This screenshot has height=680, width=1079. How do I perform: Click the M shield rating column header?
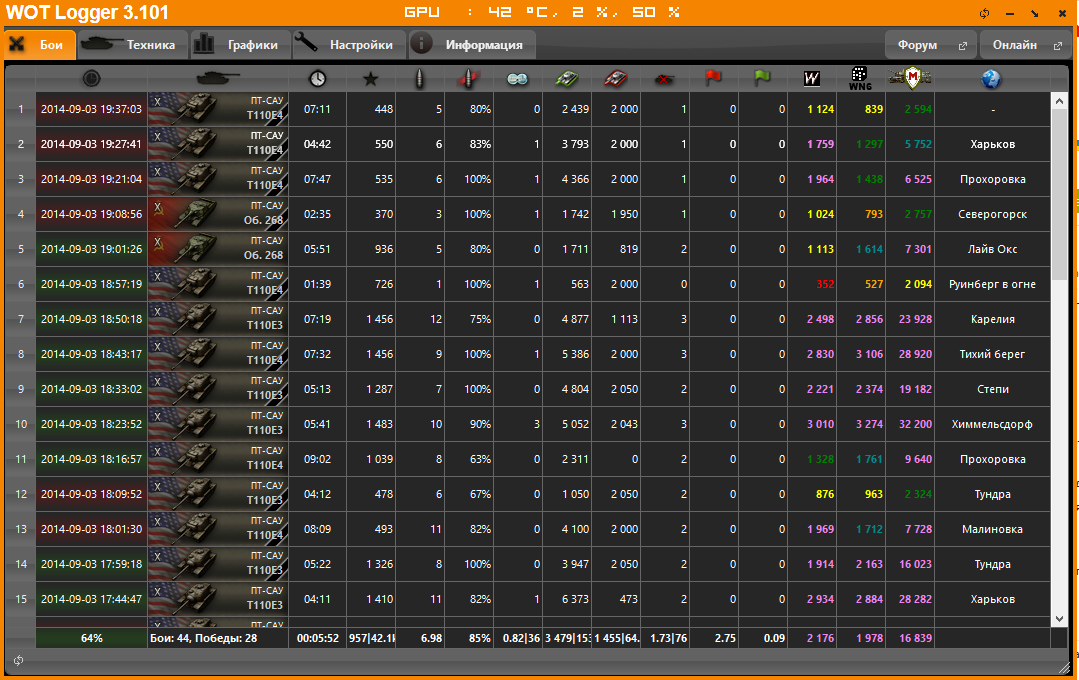click(912, 78)
